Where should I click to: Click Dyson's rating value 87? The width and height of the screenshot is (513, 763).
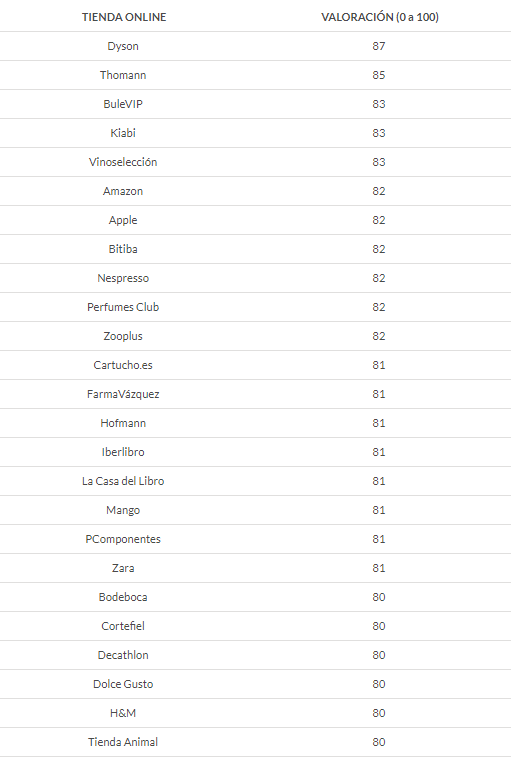[379, 46]
